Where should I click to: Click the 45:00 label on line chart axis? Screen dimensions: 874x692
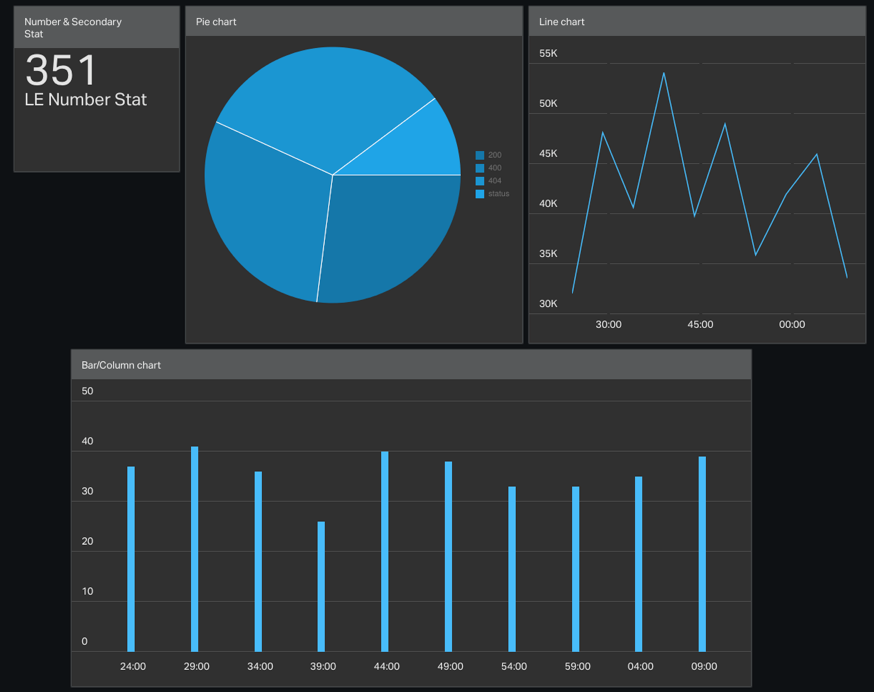tap(700, 325)
